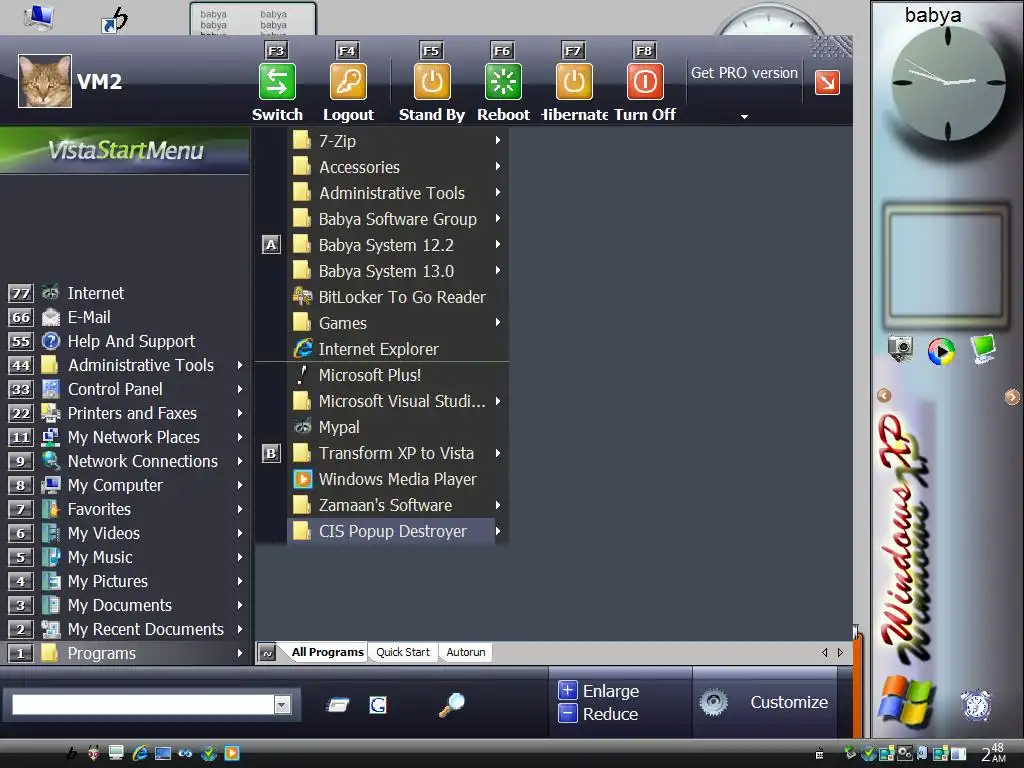The width and height of the screenshot is (1024, 768).
Task: Open the search box dropdown arrow
Action: click(282, 705)
